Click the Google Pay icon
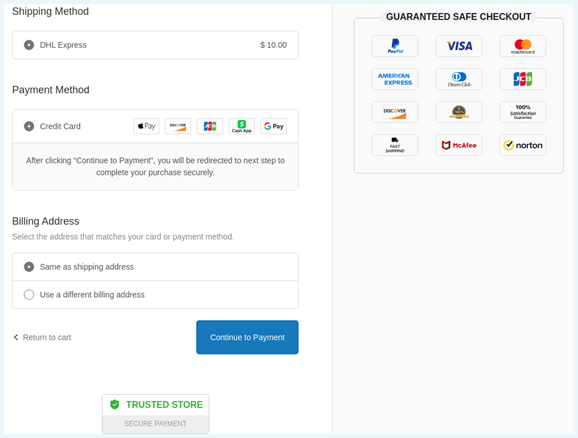This screenshot has height=438, width=578. [273, 126]
